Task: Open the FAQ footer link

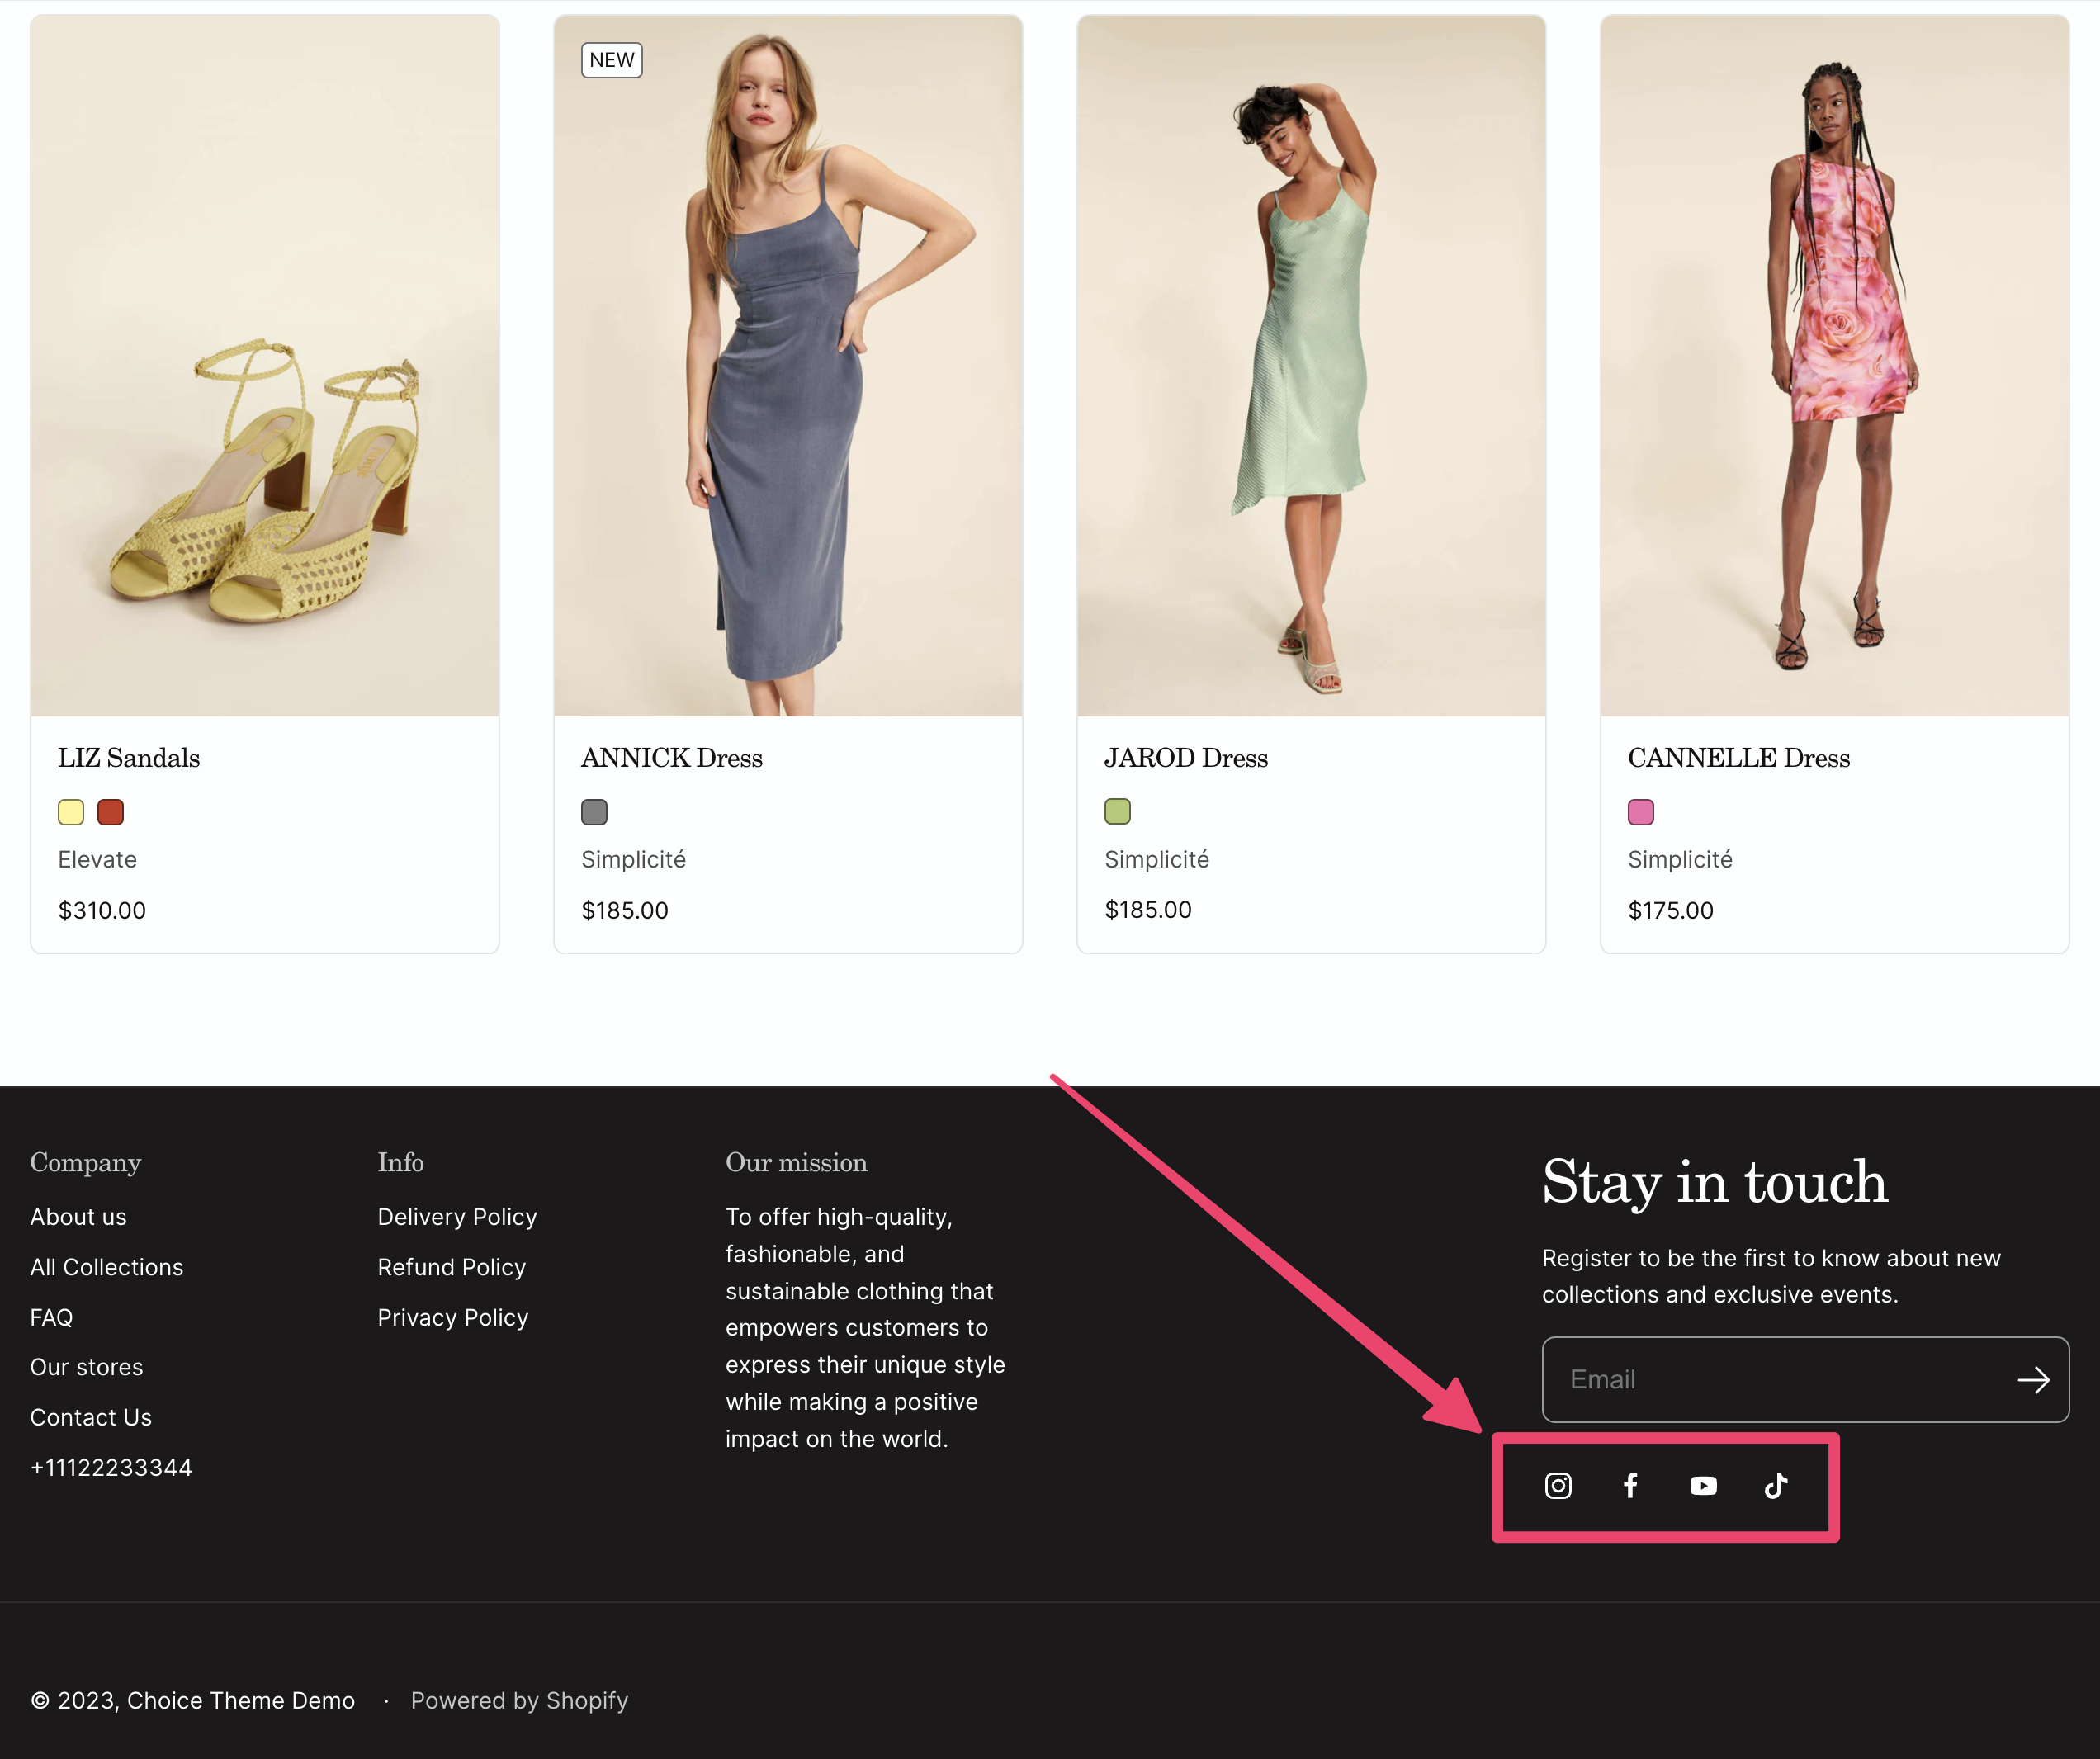Action: [x=51, y=1317]
